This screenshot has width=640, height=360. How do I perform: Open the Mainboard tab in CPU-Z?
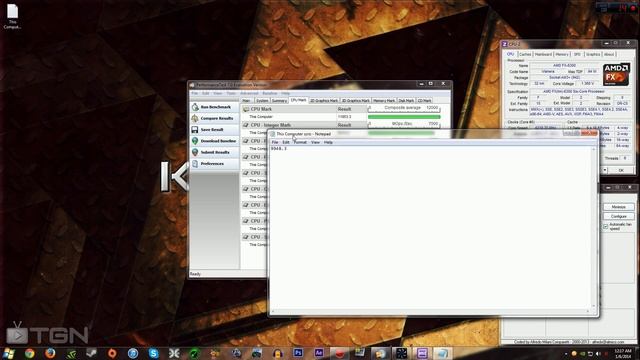[543, 54]
